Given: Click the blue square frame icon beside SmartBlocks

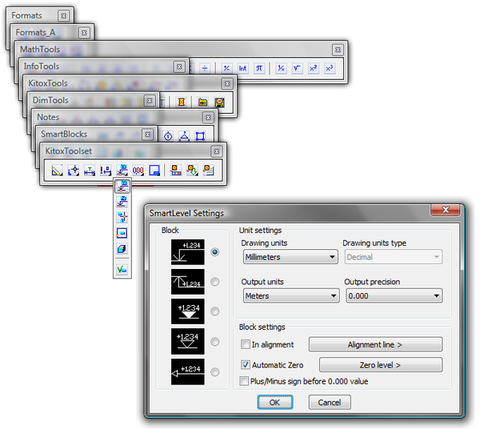Looking at the screenshot, I should coord(200,136).
